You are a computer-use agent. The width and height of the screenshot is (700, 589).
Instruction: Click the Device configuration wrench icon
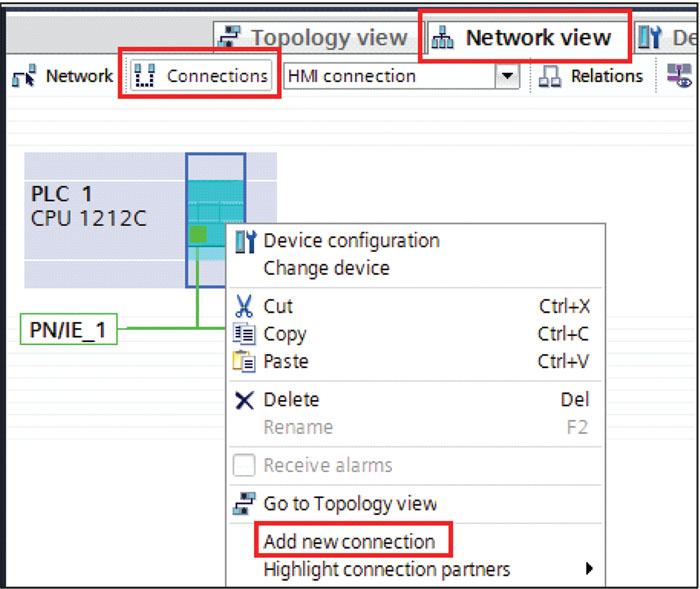pos(244,241)
